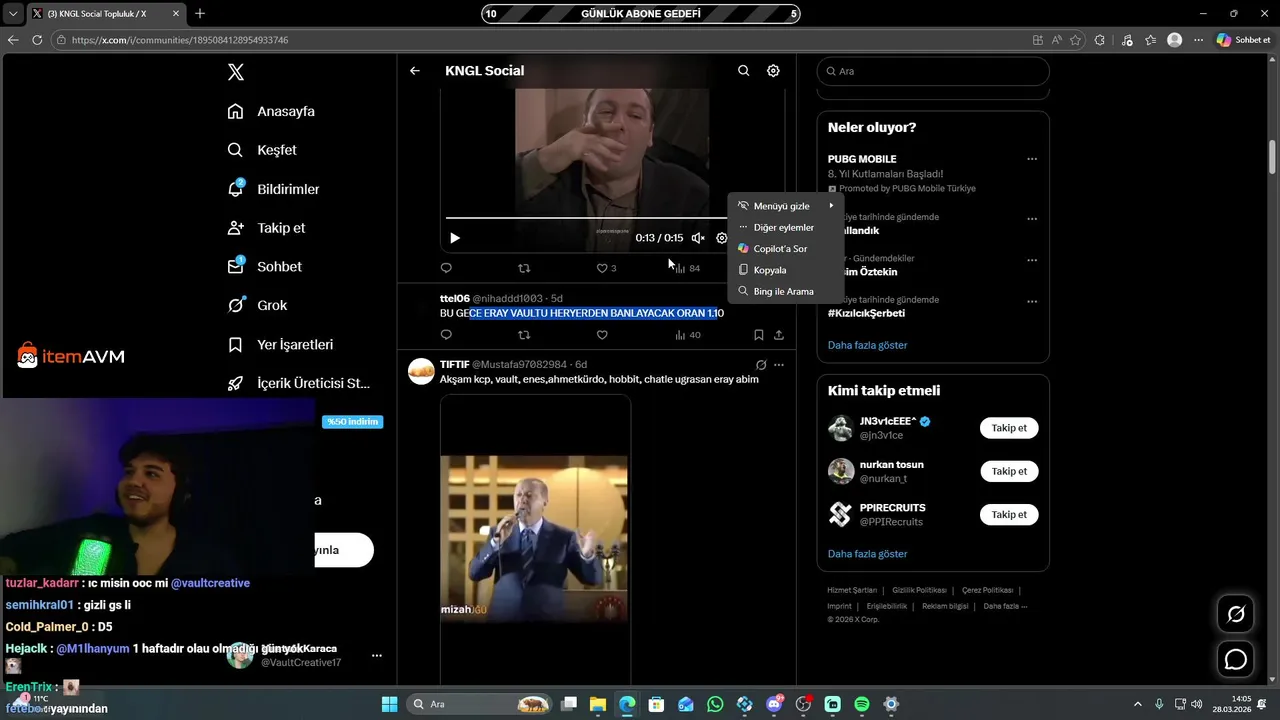Open video player settings gear
The height and width of the screenshot is (720, 1280).
(x=722, y=238)
